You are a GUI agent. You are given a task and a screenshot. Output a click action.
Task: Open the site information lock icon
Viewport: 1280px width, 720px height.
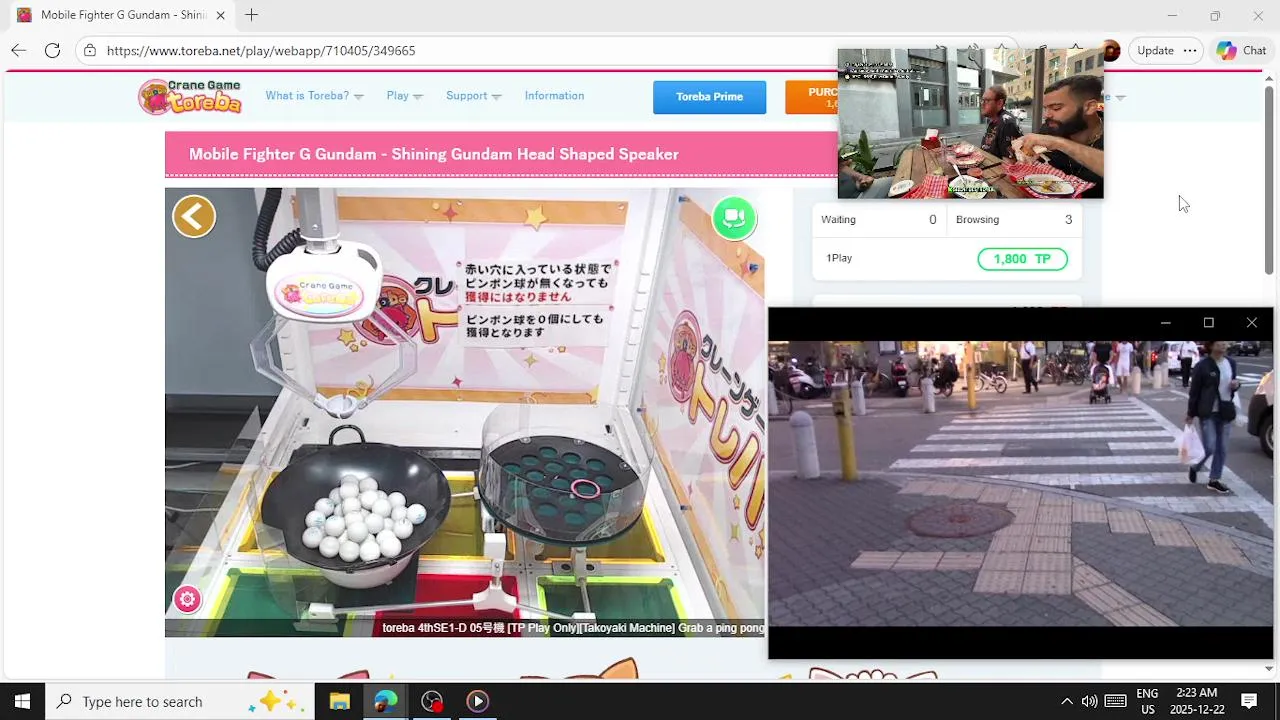click(x=89, y=50)
